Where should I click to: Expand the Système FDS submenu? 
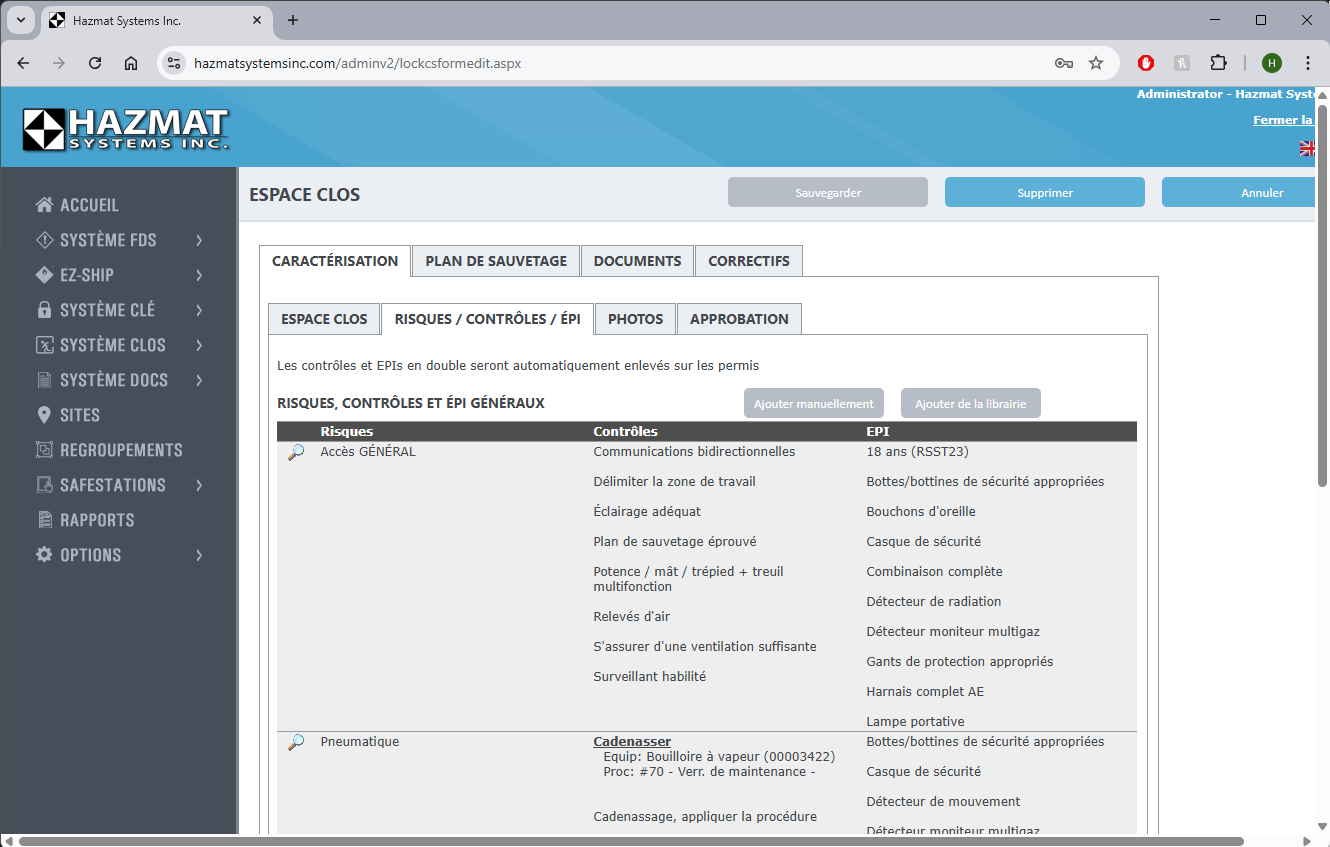pyautogui.click(x=199, y=240)
